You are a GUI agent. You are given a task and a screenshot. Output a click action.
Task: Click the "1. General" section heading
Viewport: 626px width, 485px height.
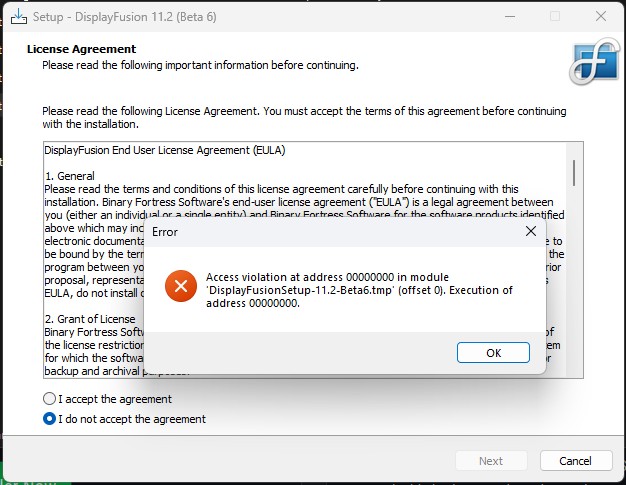click(69, 176)
